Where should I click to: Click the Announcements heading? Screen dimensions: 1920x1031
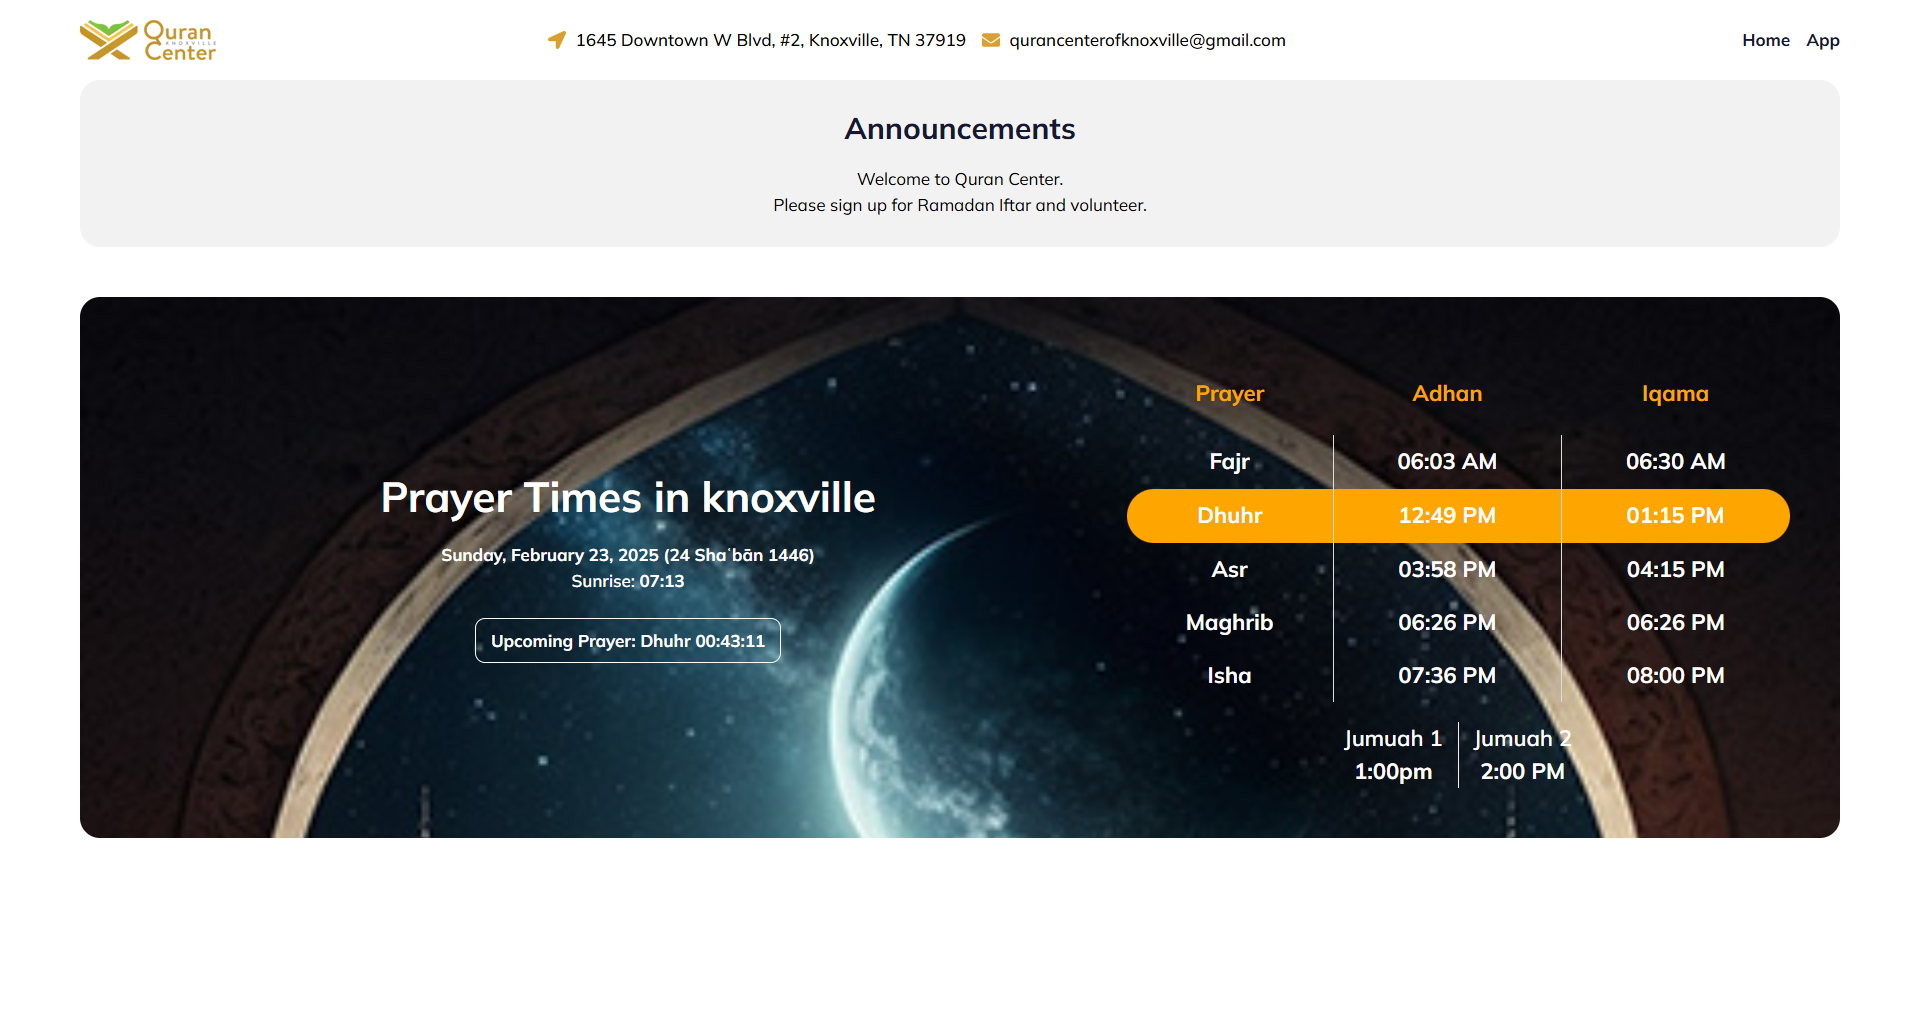point(959,129)
